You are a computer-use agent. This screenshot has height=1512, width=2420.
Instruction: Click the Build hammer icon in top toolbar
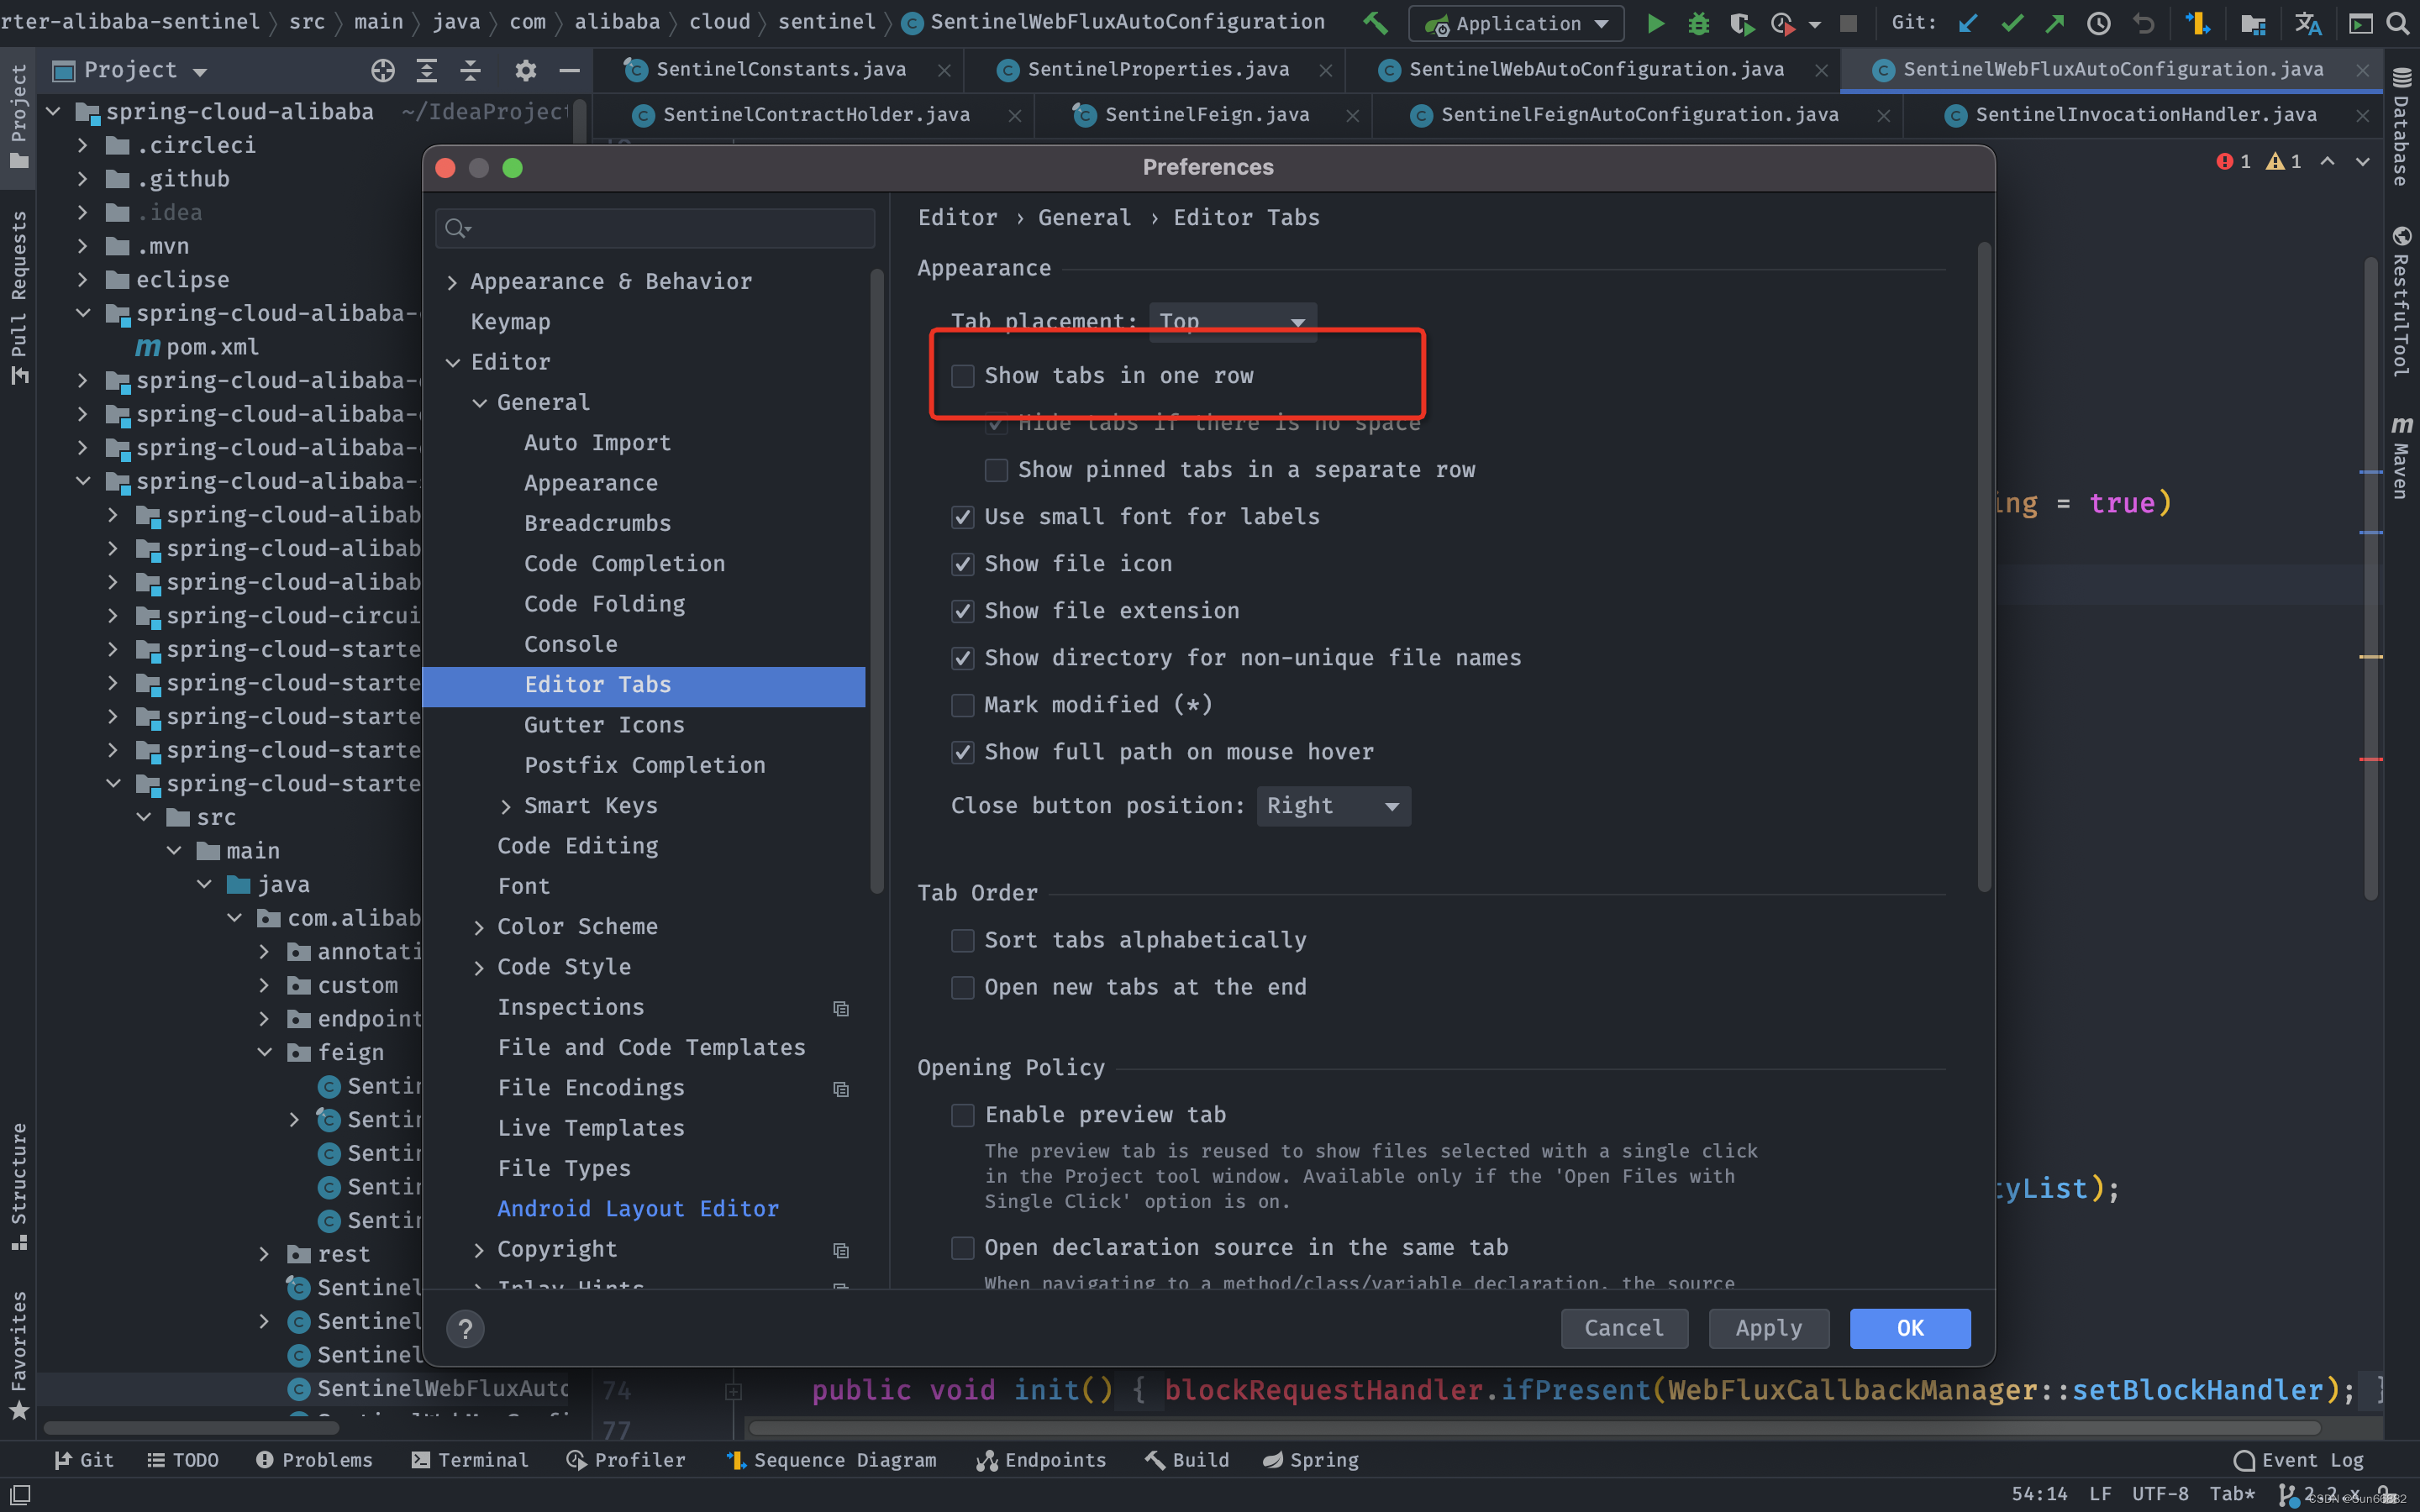[1376, 22]
